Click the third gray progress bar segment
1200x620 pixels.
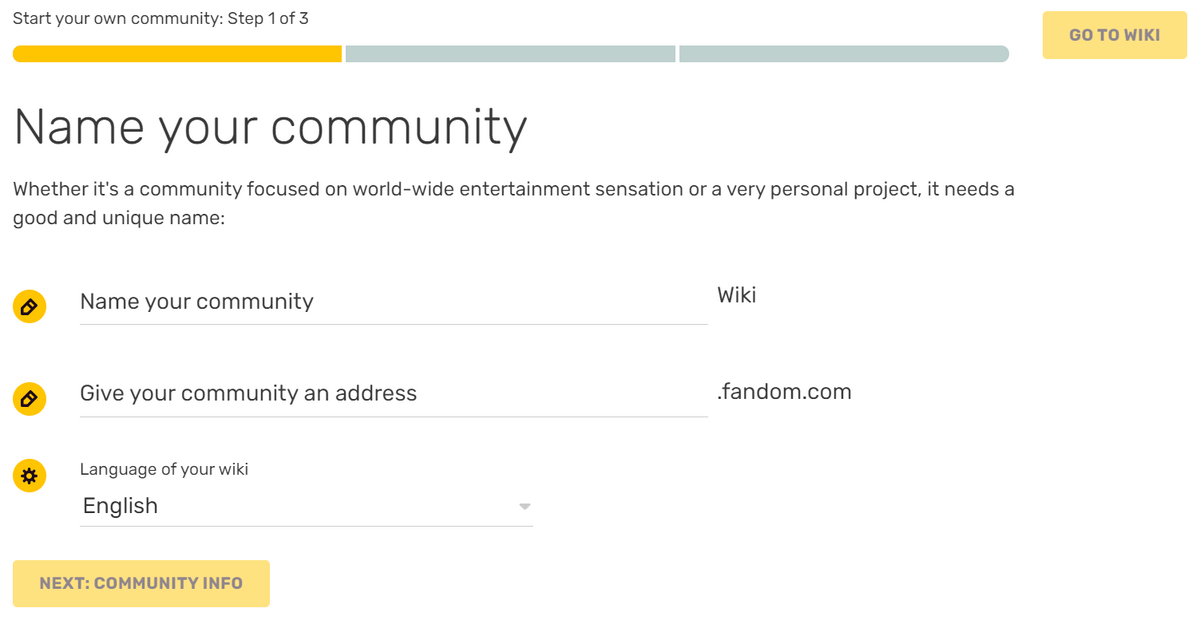[843, 54]
